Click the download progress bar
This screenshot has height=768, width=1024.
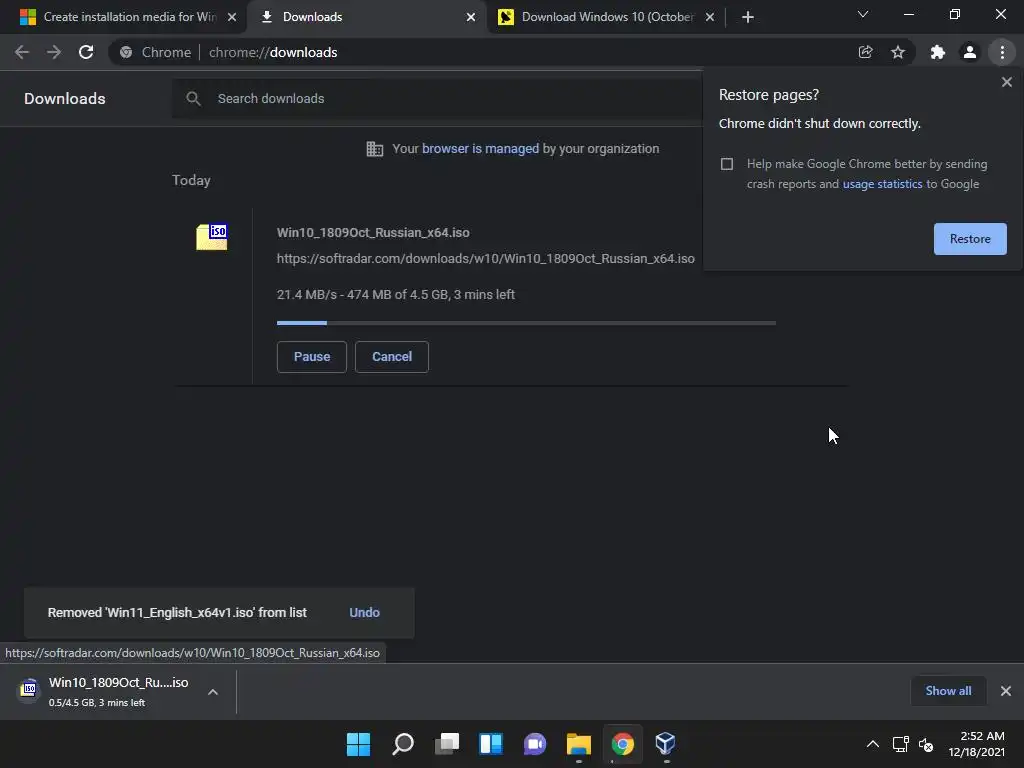[526, 323]
